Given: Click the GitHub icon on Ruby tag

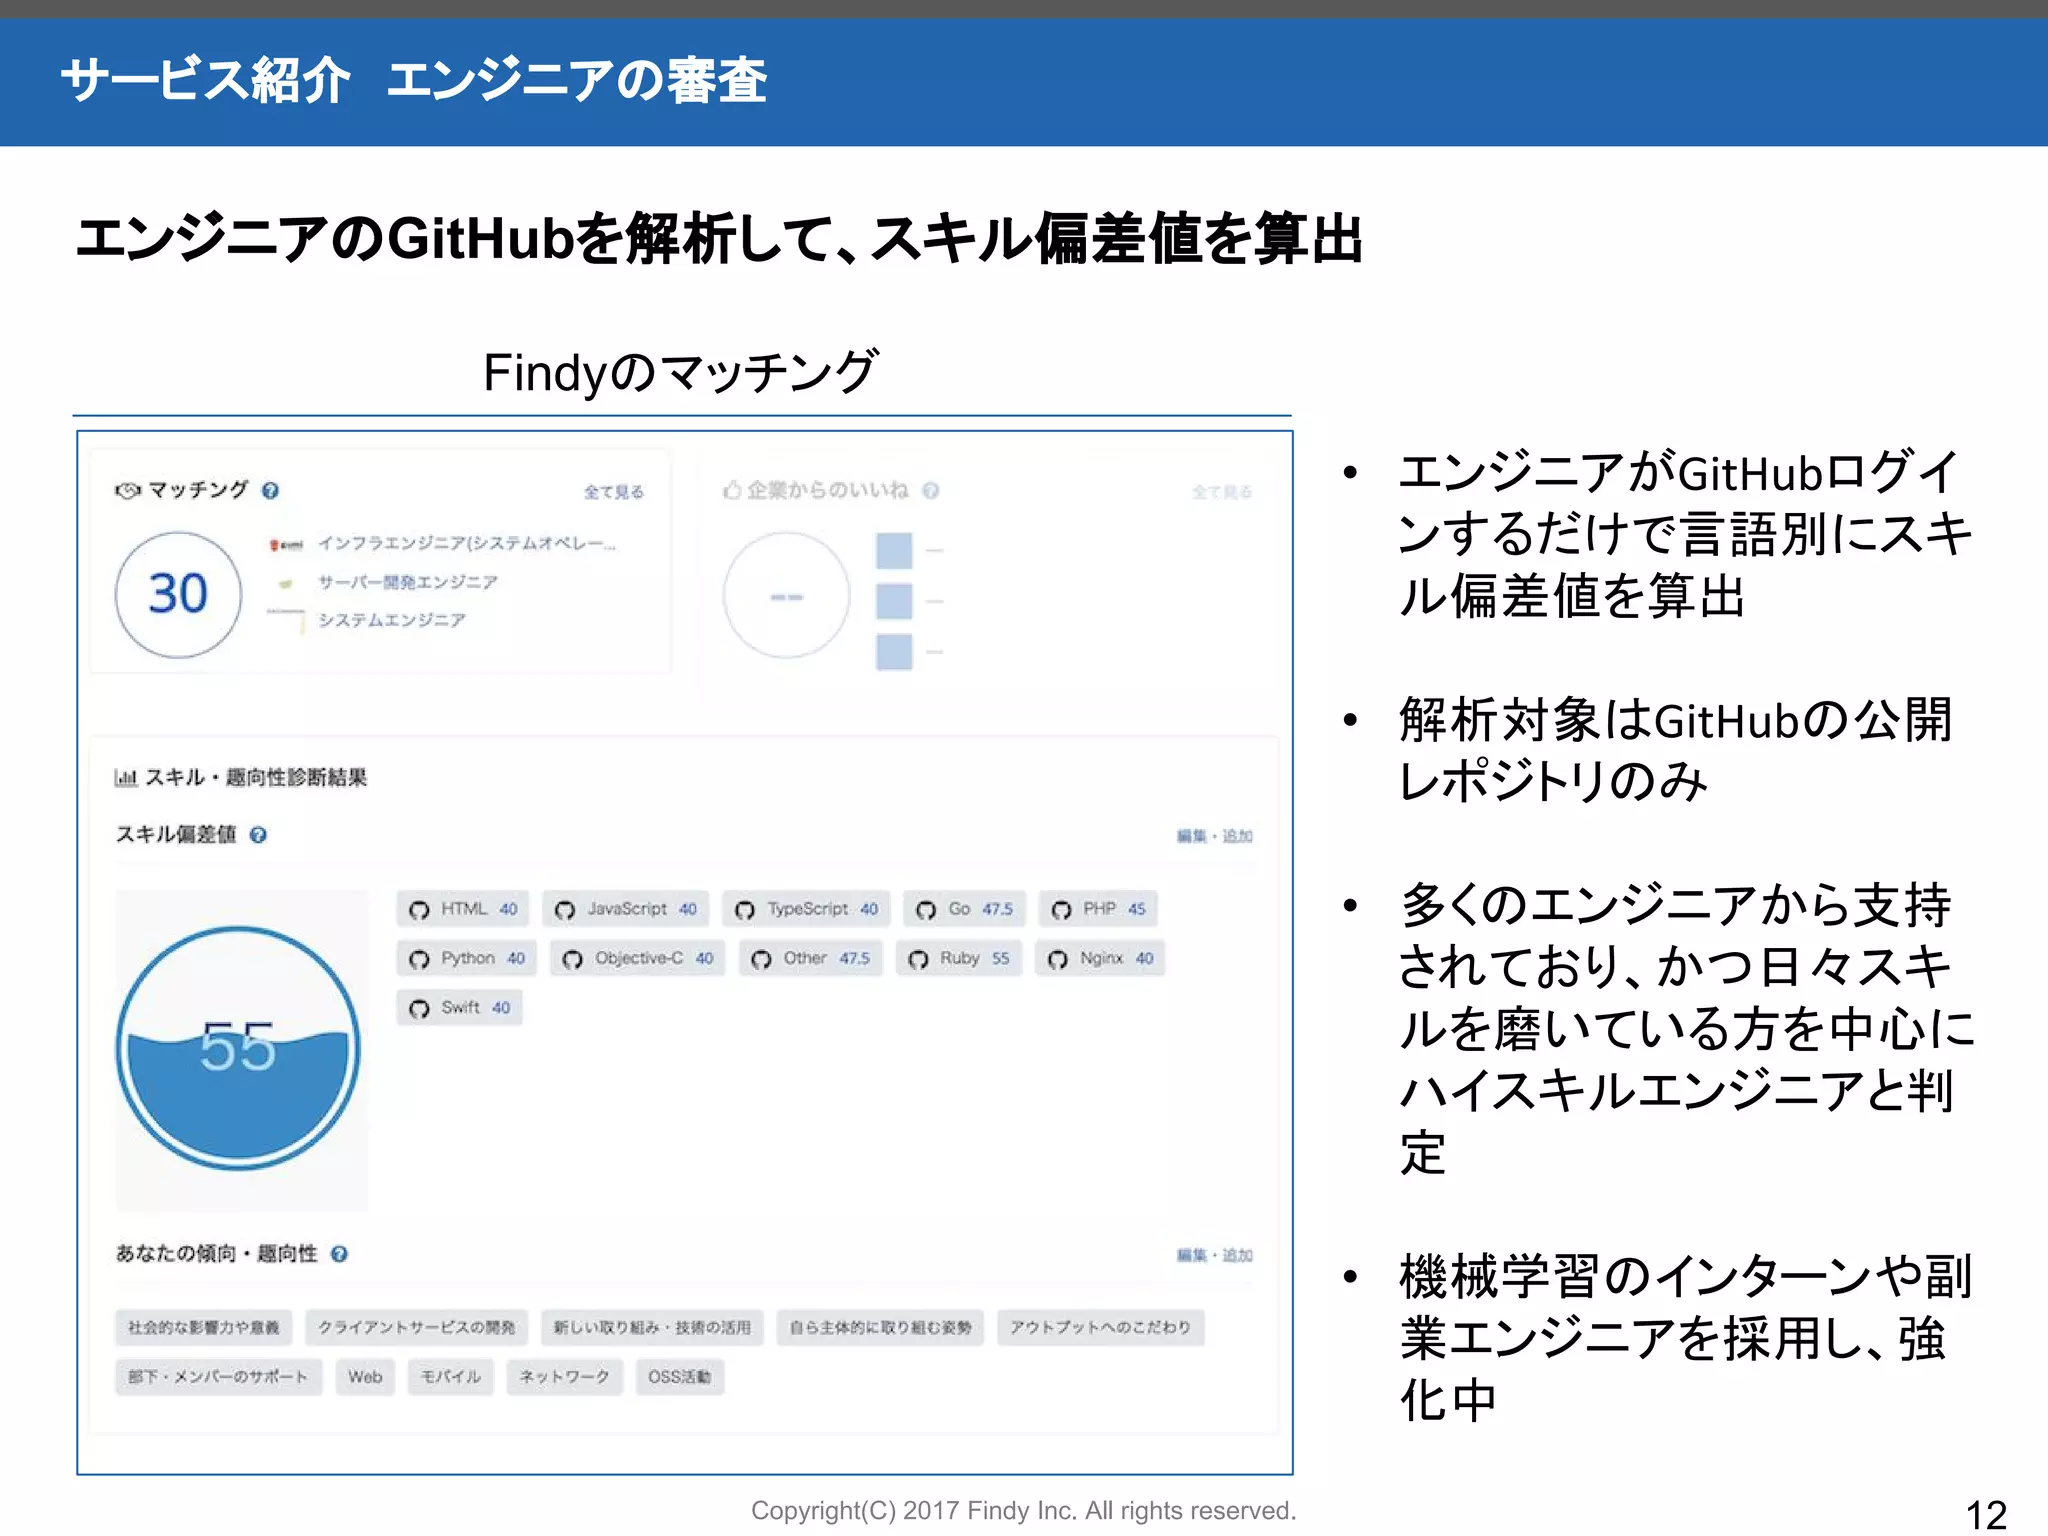Looking at the screenshot, I should pyautogui.click(x=918, y=959).
